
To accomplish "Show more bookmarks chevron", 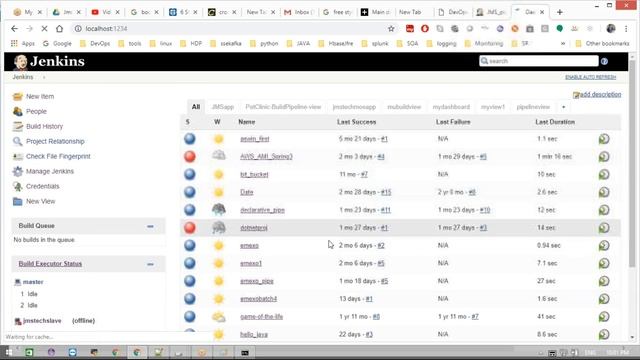I will (563, 43).
